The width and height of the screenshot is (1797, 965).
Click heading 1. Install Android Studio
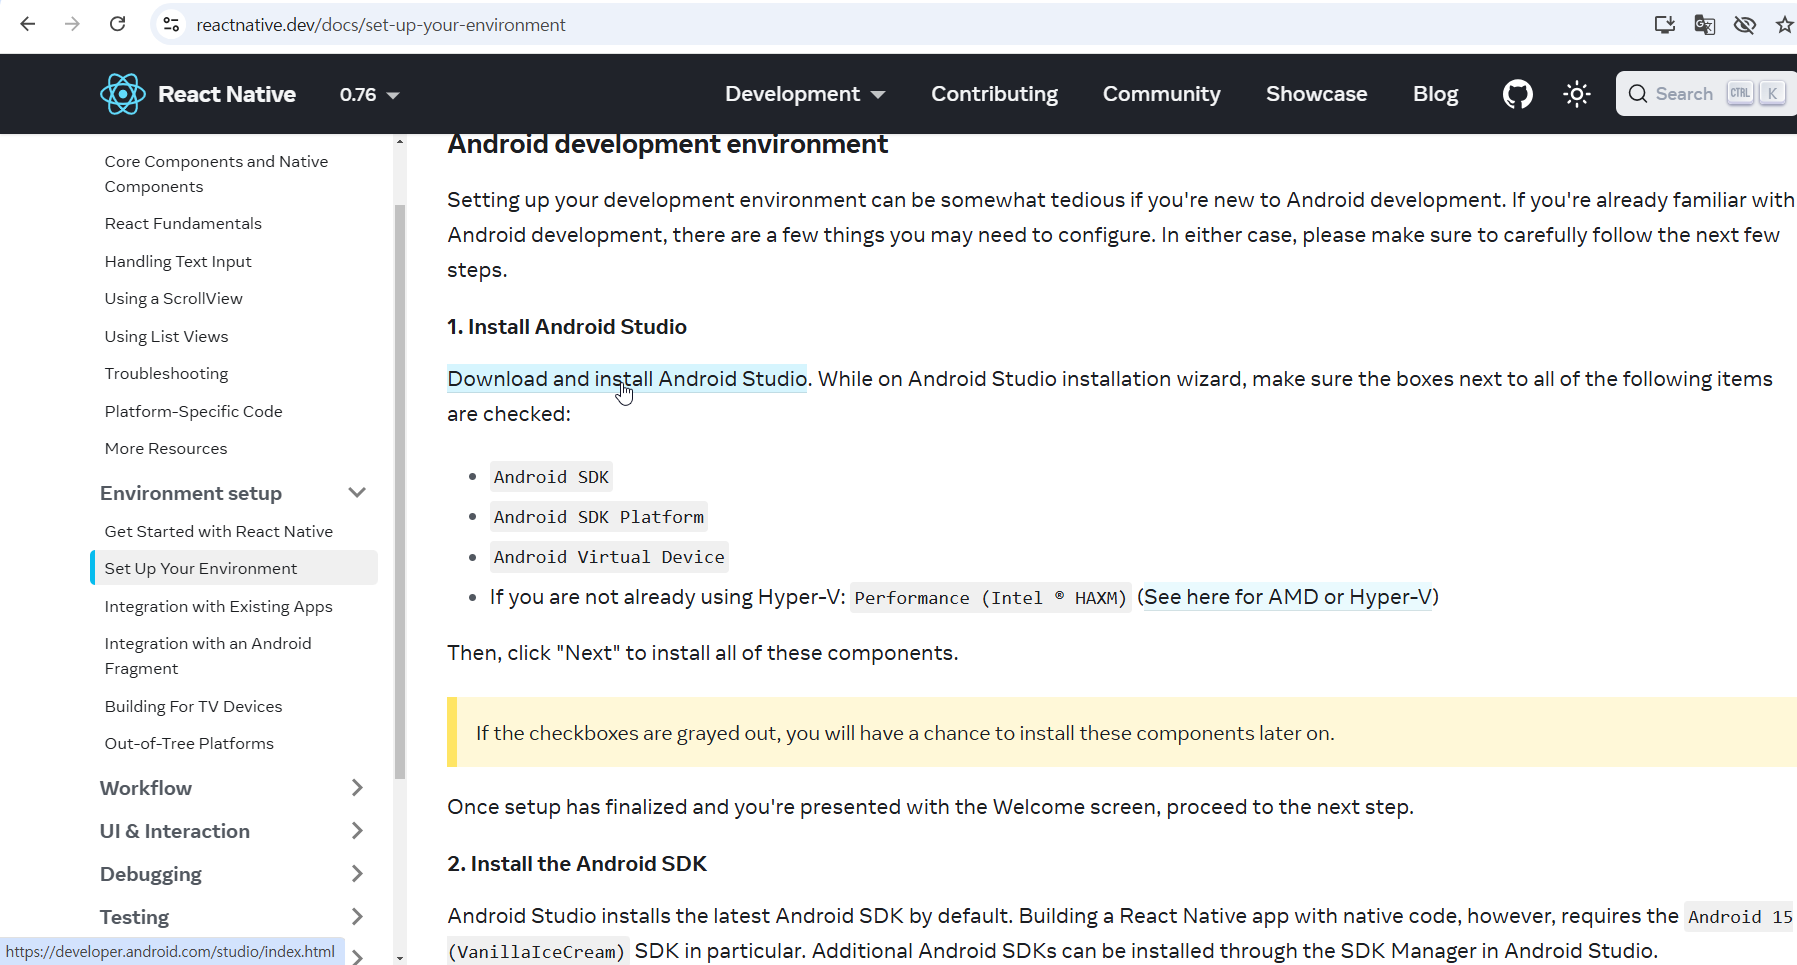coord(567,327)
